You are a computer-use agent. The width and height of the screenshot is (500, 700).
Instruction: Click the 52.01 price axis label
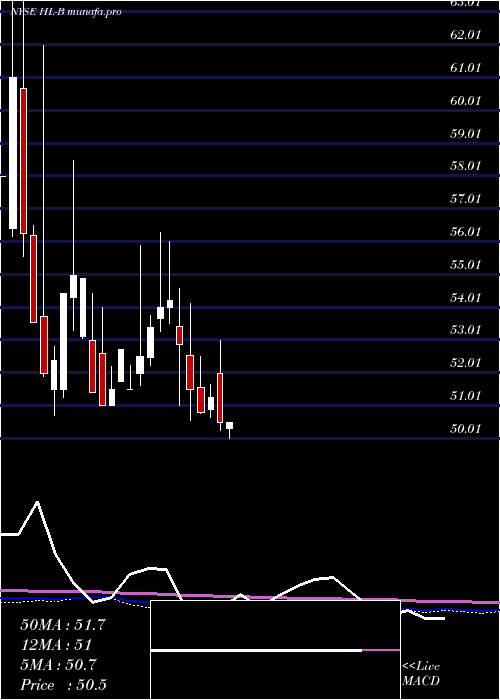click(x=466, y=363)
